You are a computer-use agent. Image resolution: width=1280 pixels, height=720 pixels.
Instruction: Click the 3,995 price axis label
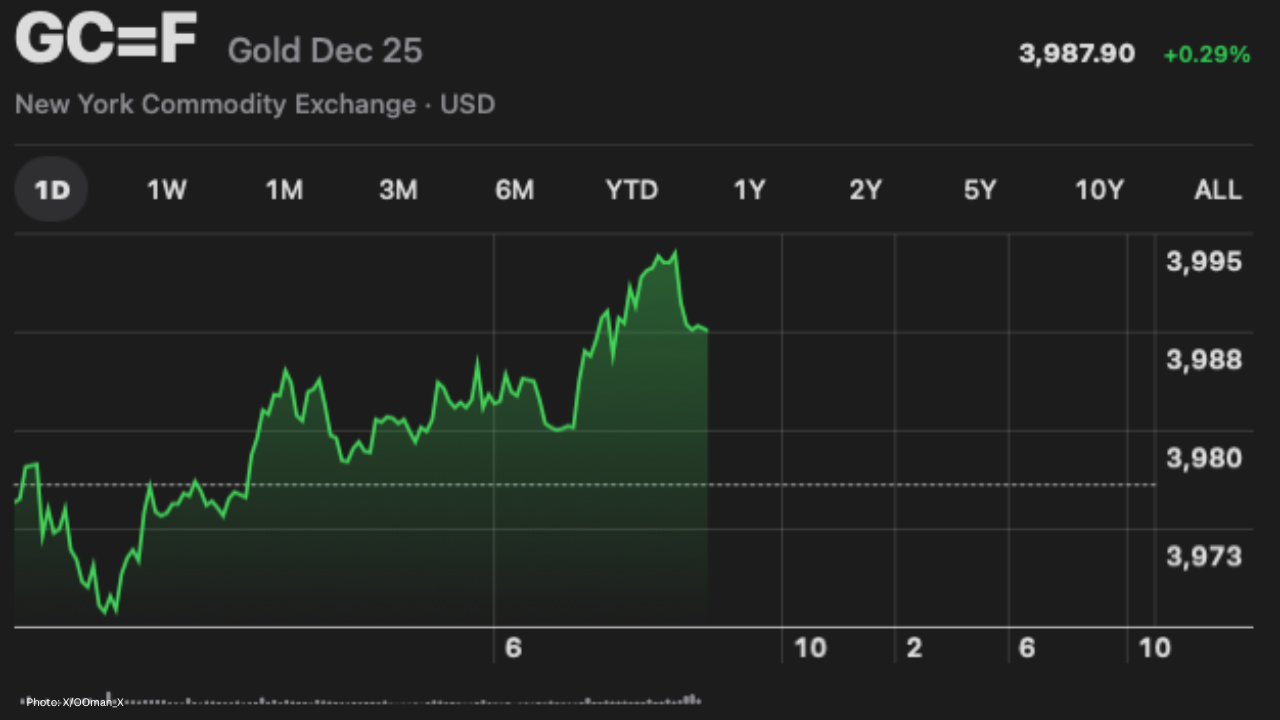(x=1204, y=262)
